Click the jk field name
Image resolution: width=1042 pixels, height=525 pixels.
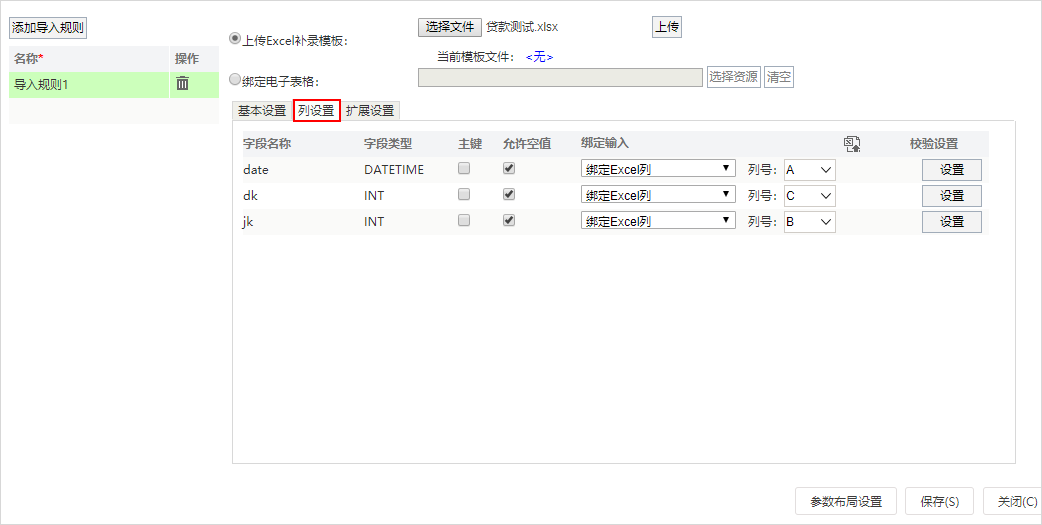tap(248, 221)
